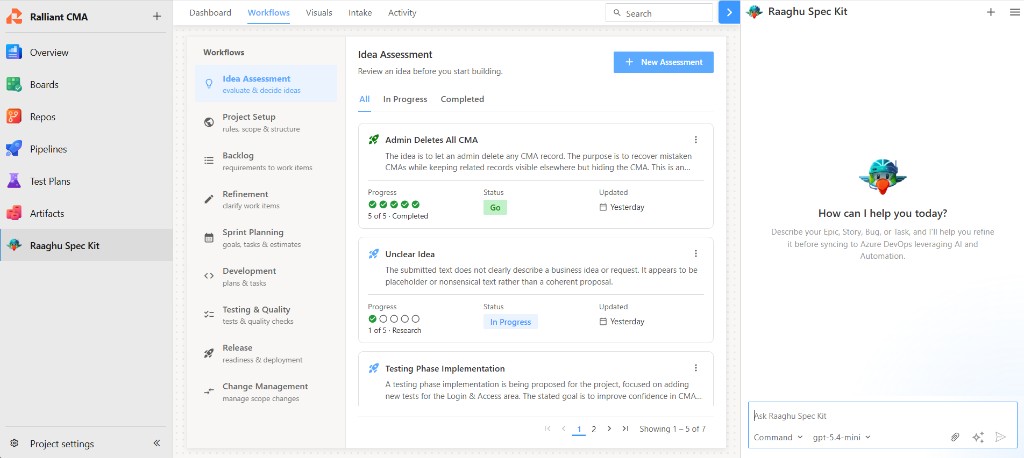Collapse chat panel with blue arrow button

pyautogui.click(x=729, y=12)
